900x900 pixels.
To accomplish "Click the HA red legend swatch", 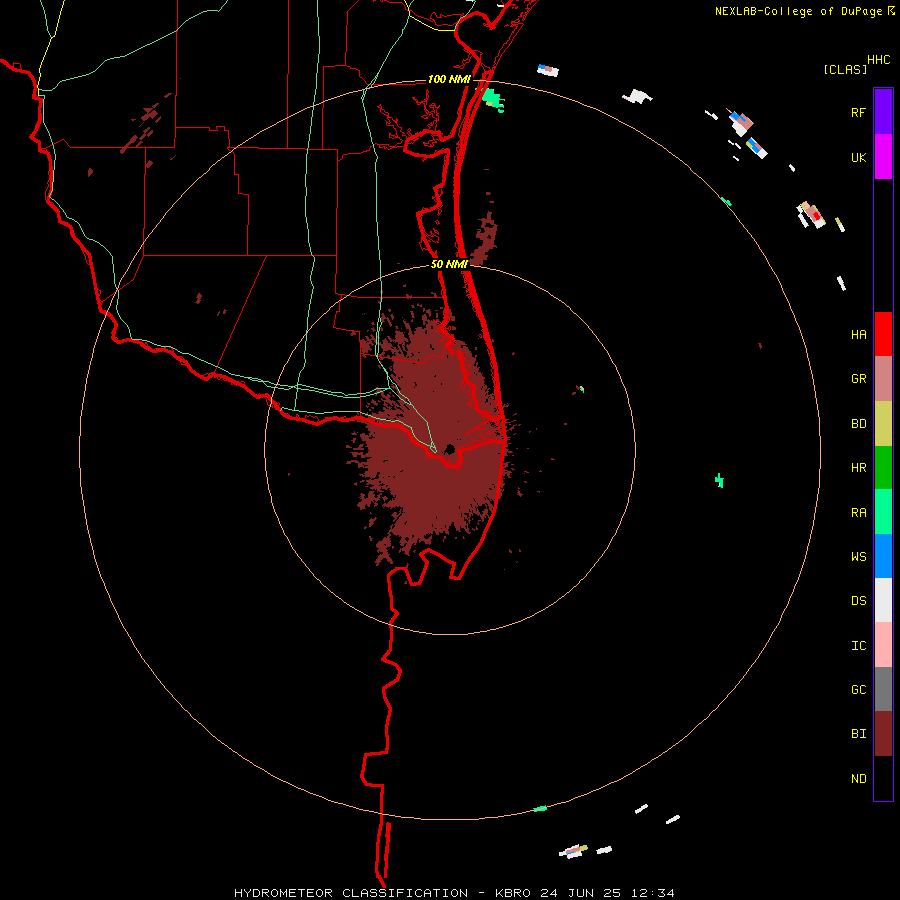I will pos(883,334).
